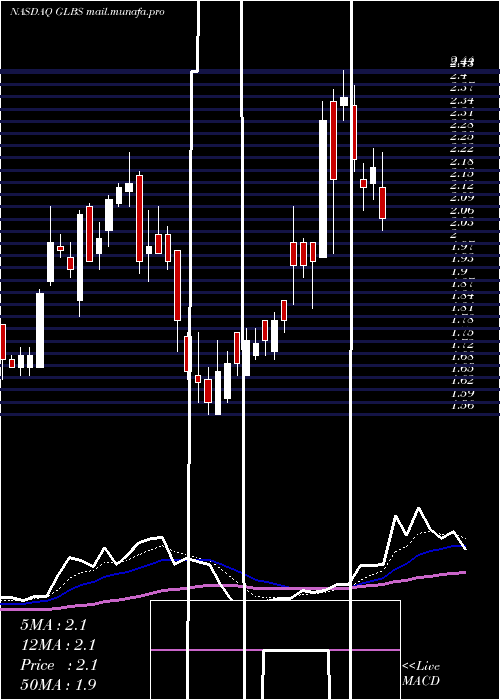Open the <<Live MACD link
Screen dimensions: 500x700
click(421, 673)
